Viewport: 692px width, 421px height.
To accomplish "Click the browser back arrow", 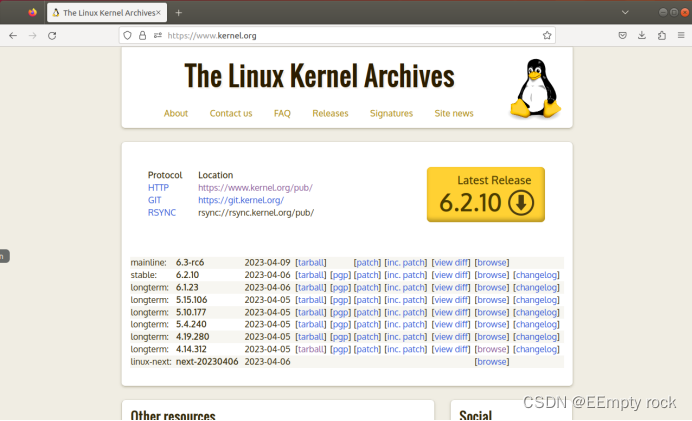I will click(x=13, y=36).
